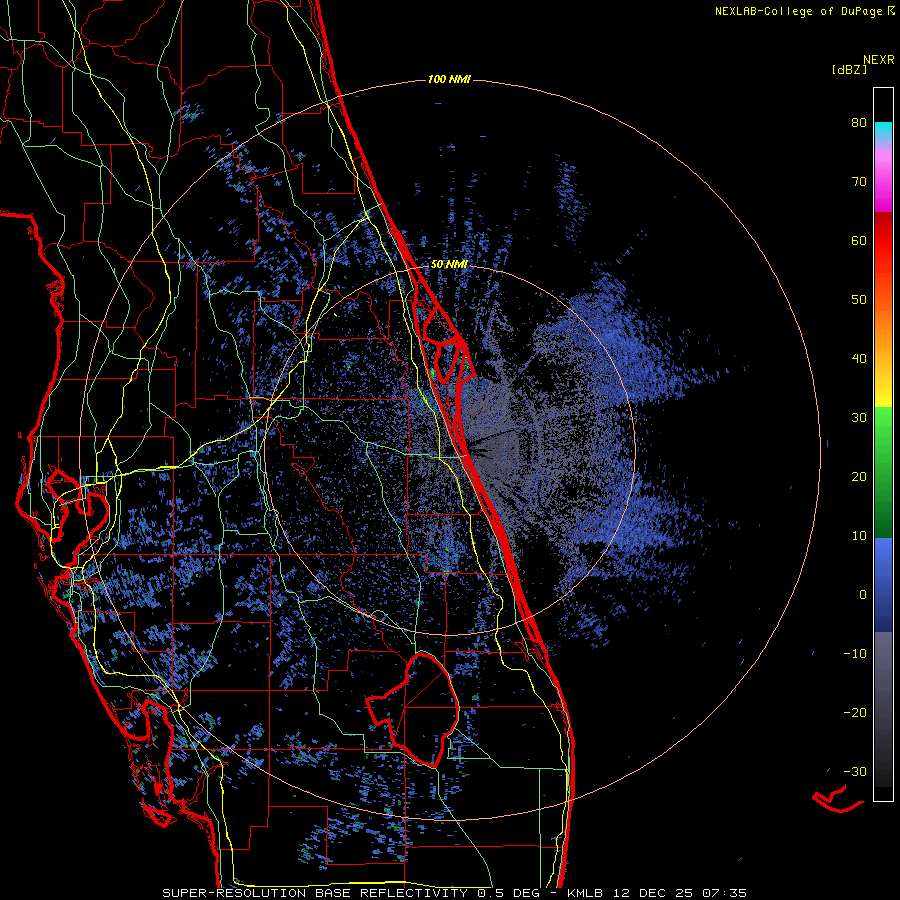Click the cyan top segment of the color bar

tap(883, 132)
